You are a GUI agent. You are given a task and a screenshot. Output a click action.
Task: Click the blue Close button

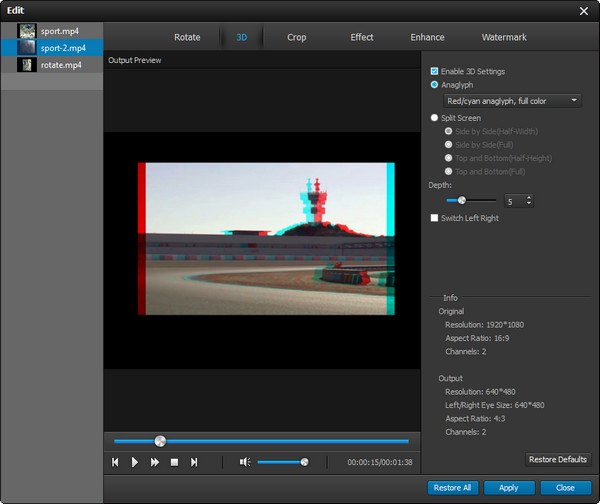point(565,488)
